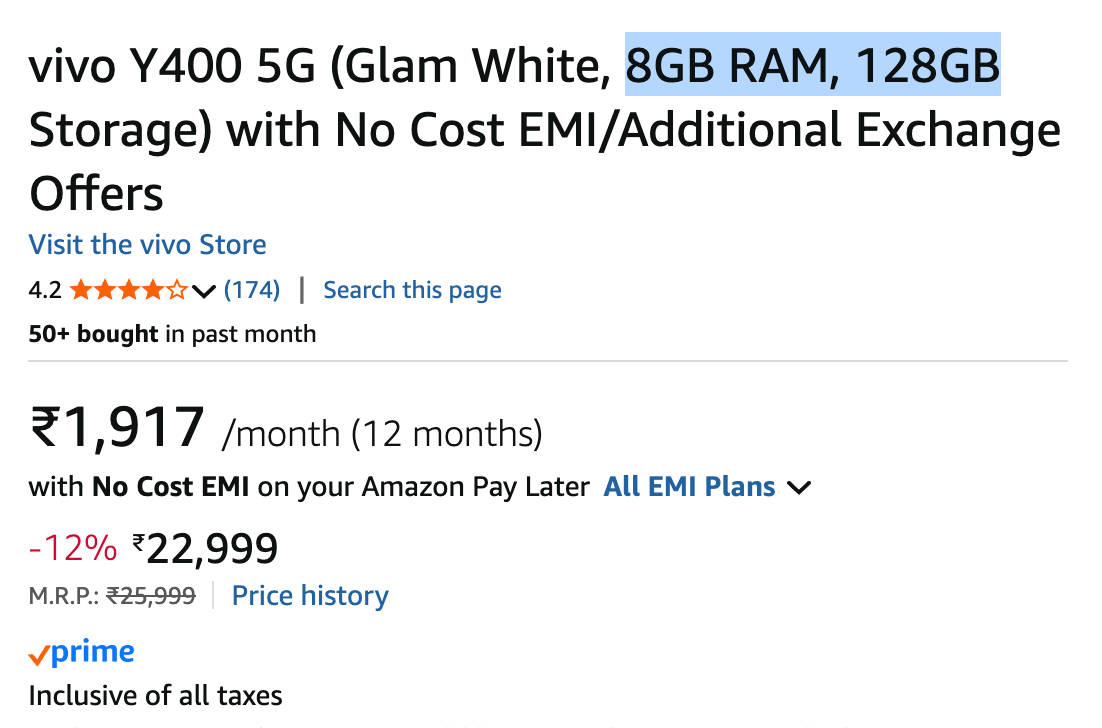The height and width of the screenshot is (728, 1102).
Task: Click the 50+ bought in past month text
Action: pyautogui.click(x=172, y=334)
